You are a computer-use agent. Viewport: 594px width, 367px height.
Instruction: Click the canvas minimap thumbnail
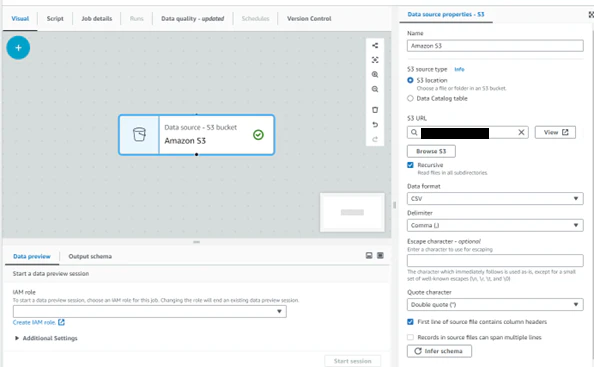pyautogui.click(x=352, y=212)
